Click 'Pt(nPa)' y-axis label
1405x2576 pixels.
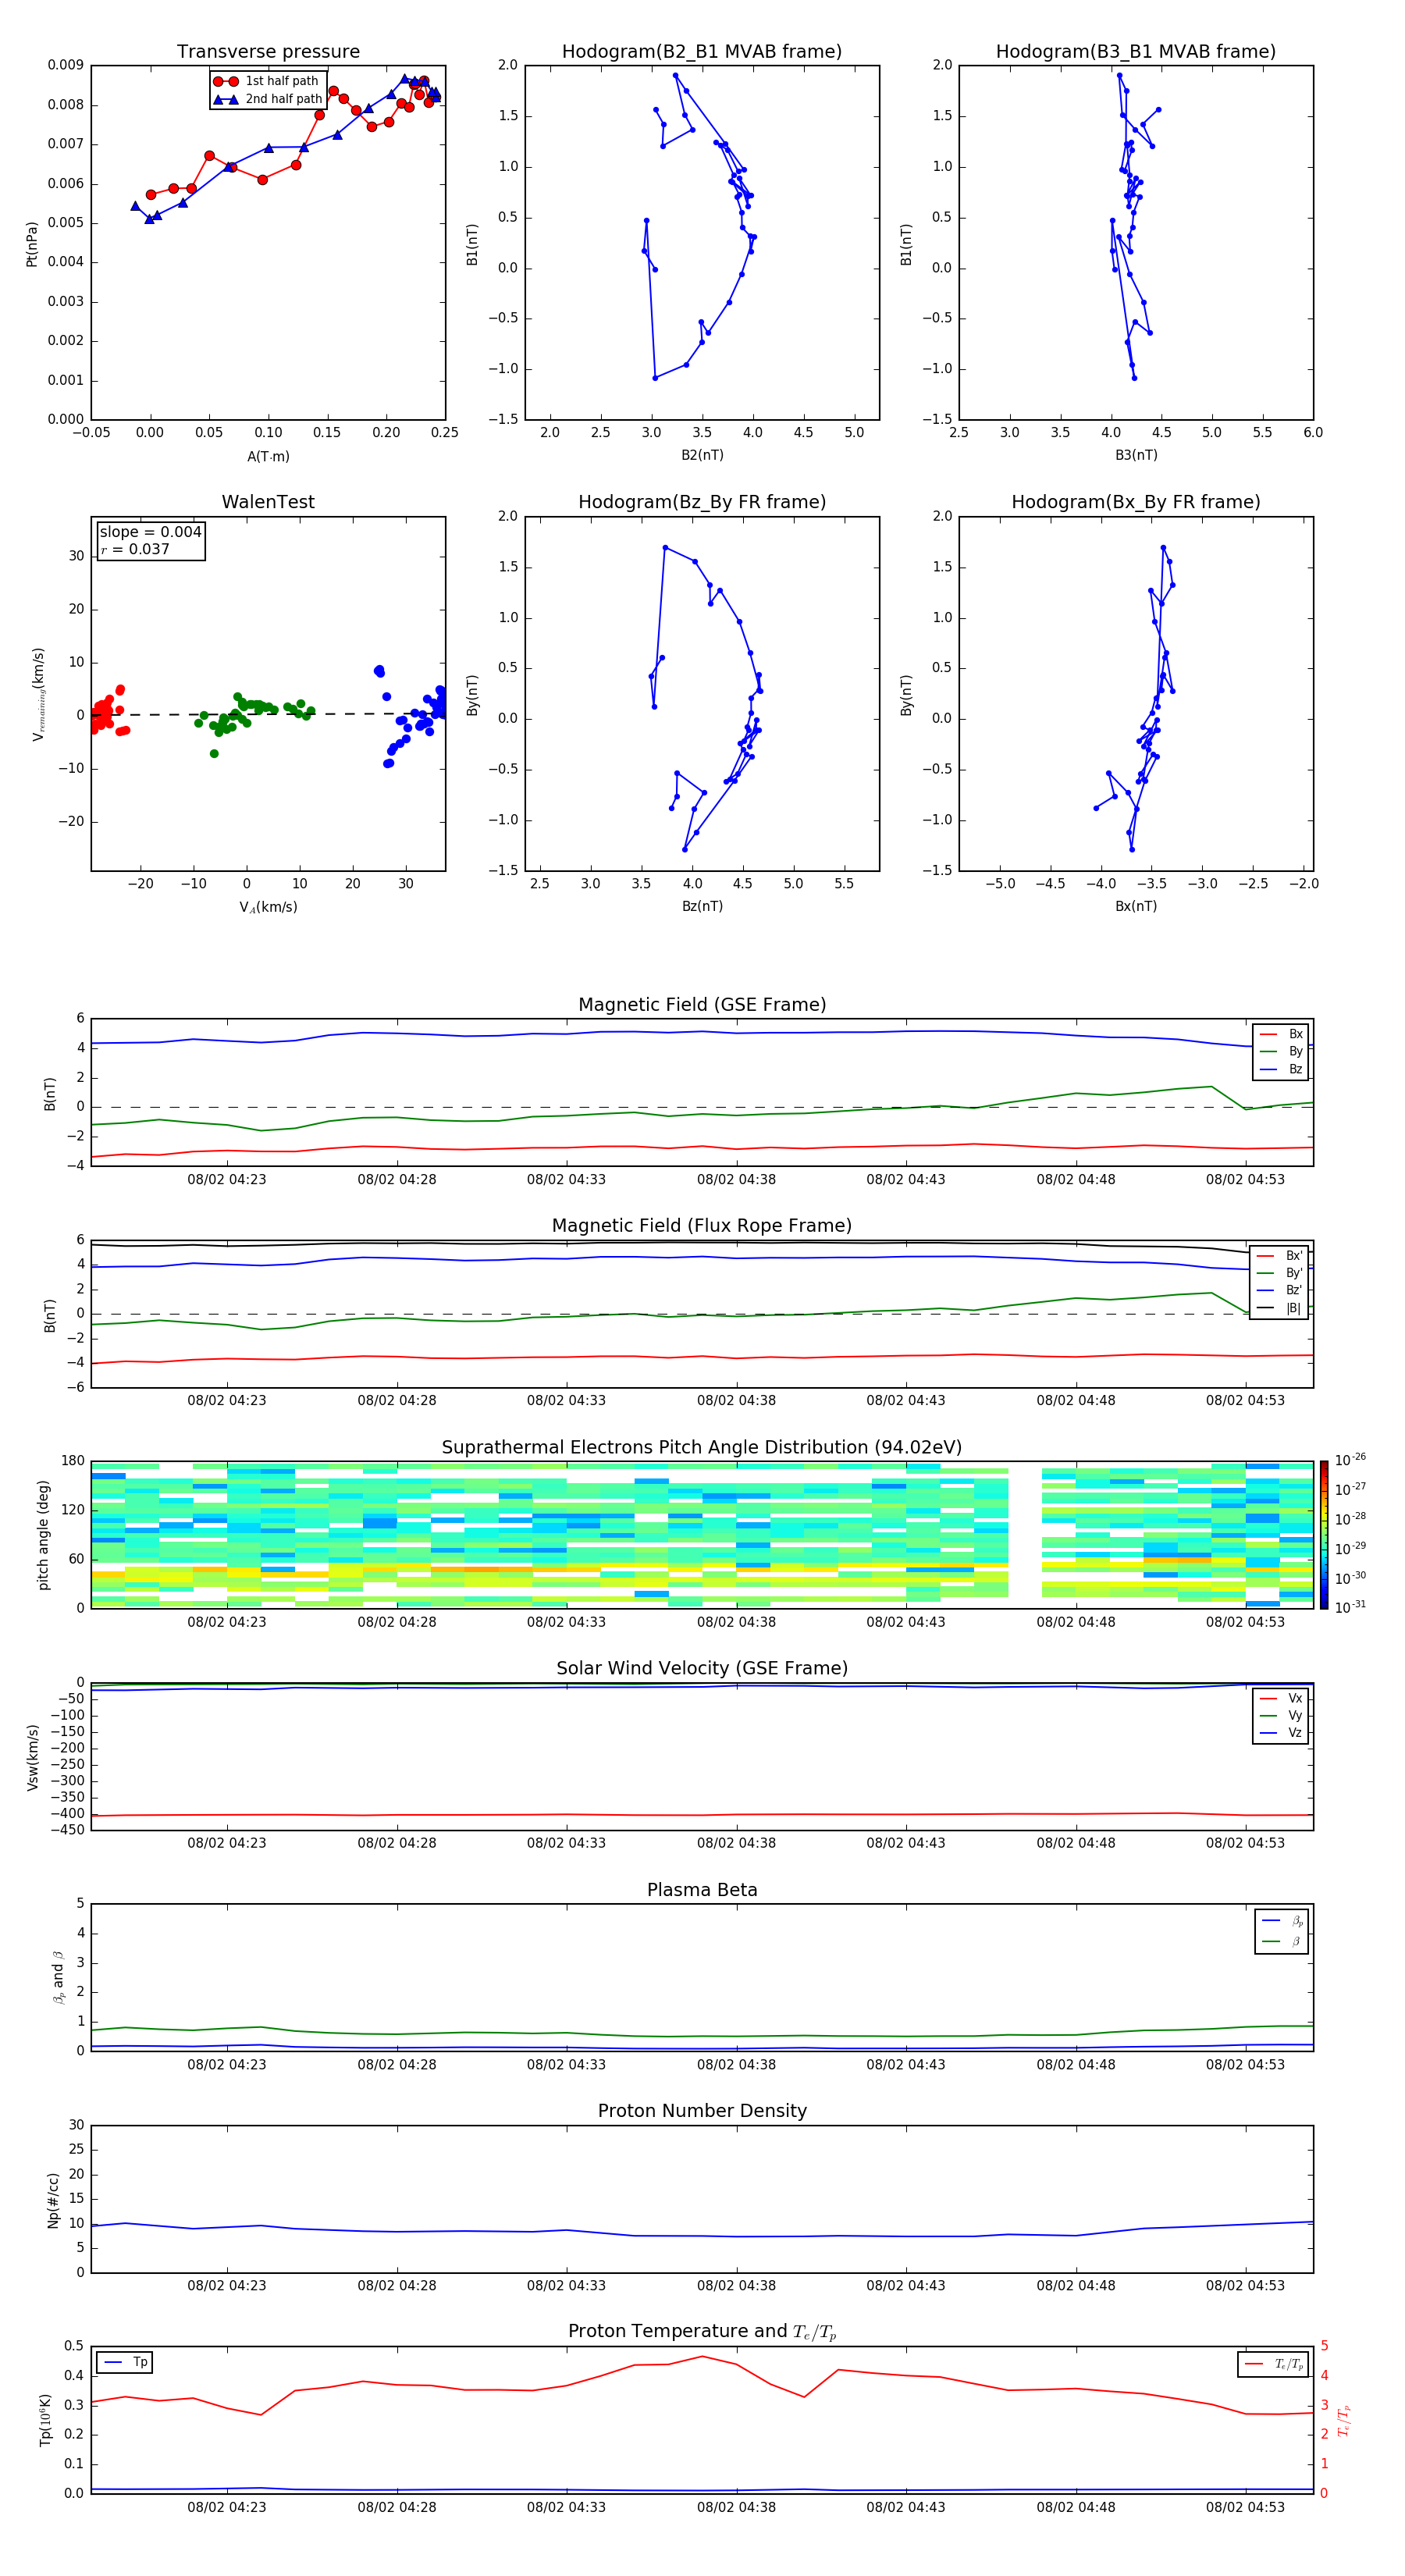(x=32, y=243)
